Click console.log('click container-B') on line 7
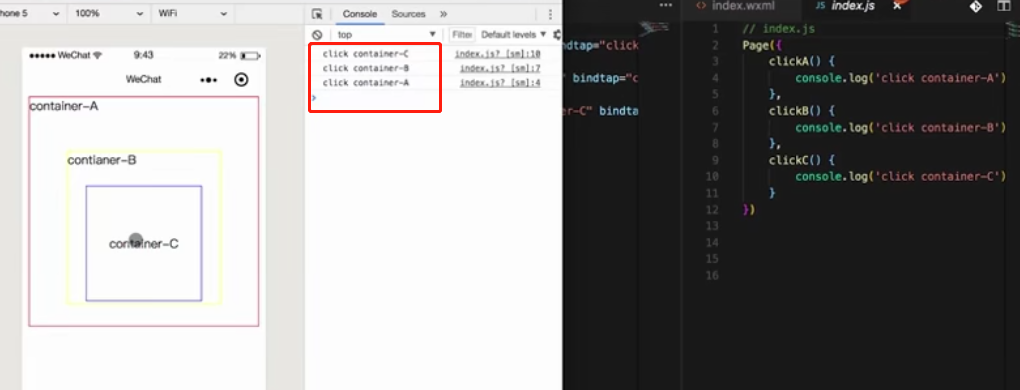Image resolution: width=1020 pixels, height=390 pixels. click(901, 127)
